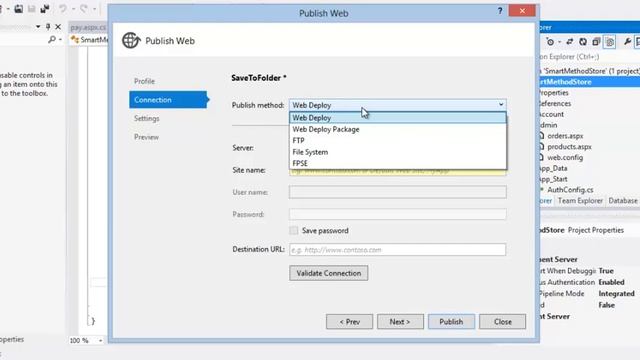Click the Solution Explorer search box
This screenshot has height=360, width=640.
[589, 57]
